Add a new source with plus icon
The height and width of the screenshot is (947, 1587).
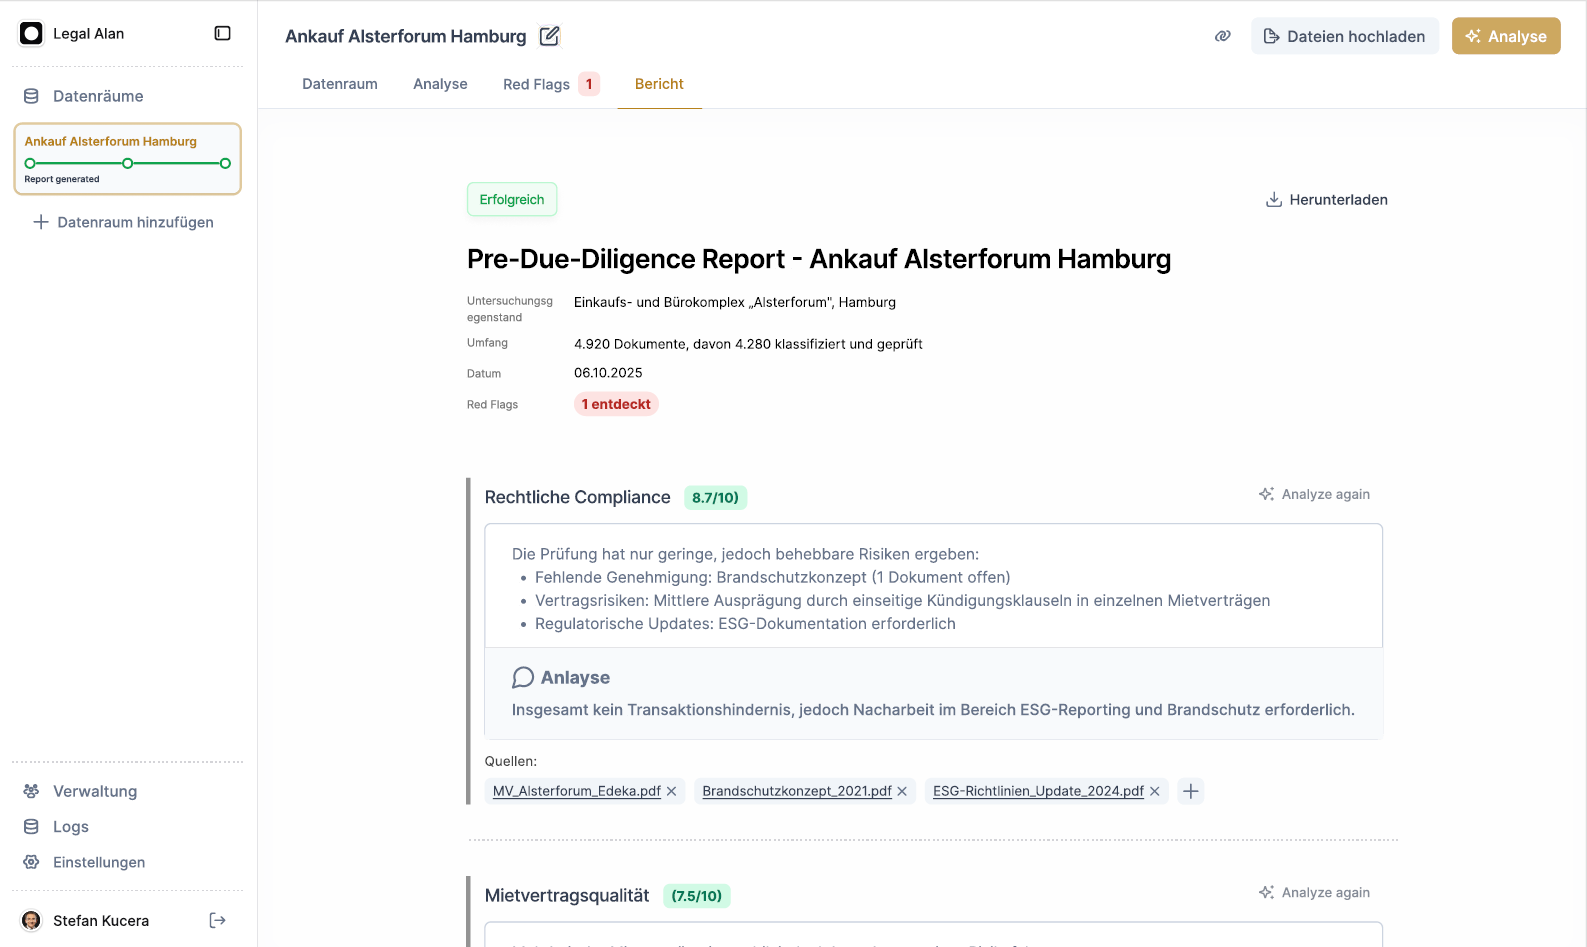[1190, 791]
